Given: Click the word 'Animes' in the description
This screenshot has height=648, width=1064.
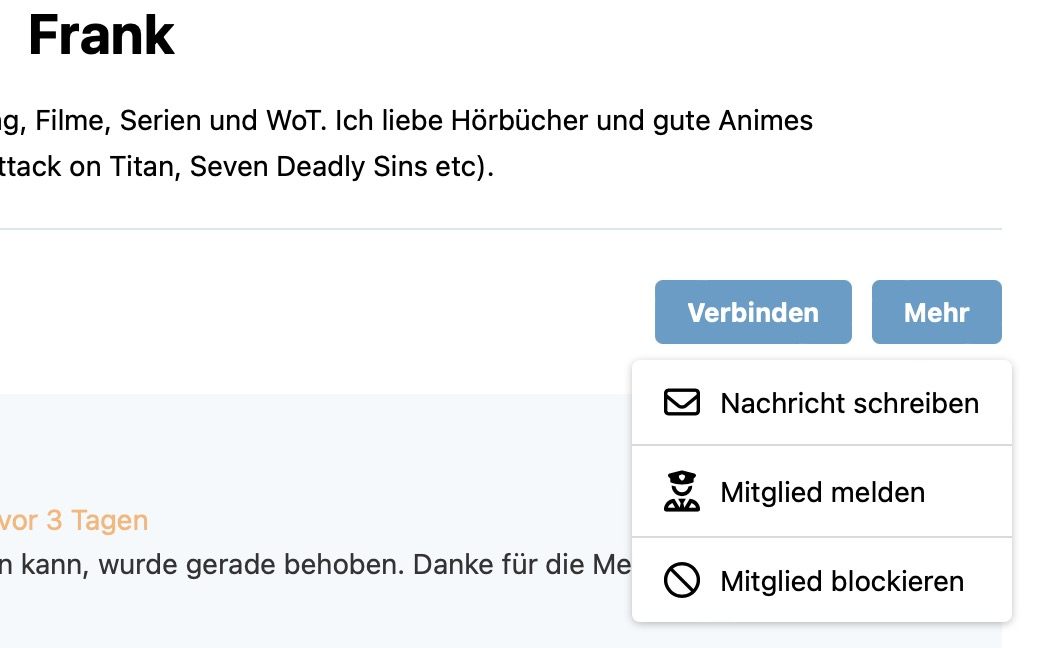Looking at the screenshot, I should click(x=765, y=121).
